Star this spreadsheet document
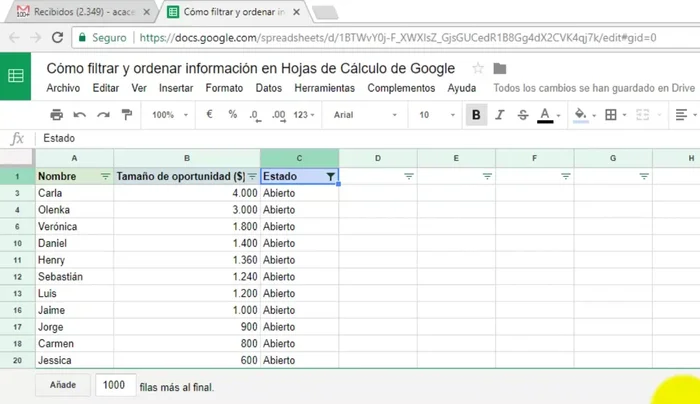700x404 pixels. coord(478,69)
